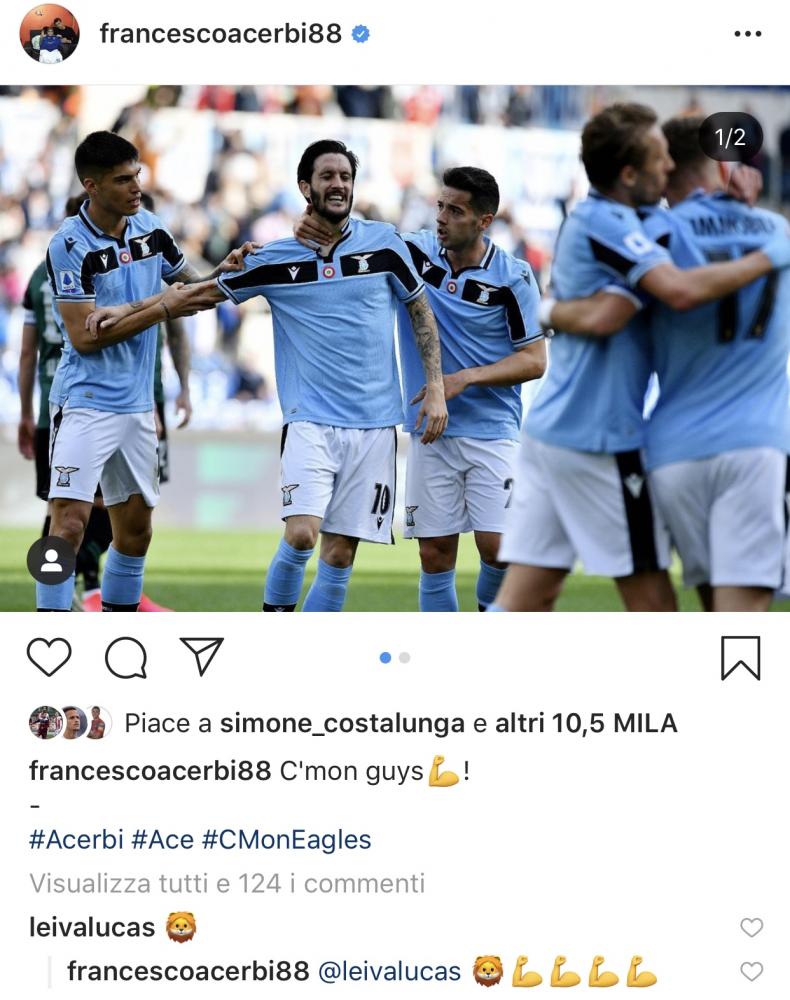Open the three-dot options menu

coord(748,34)
